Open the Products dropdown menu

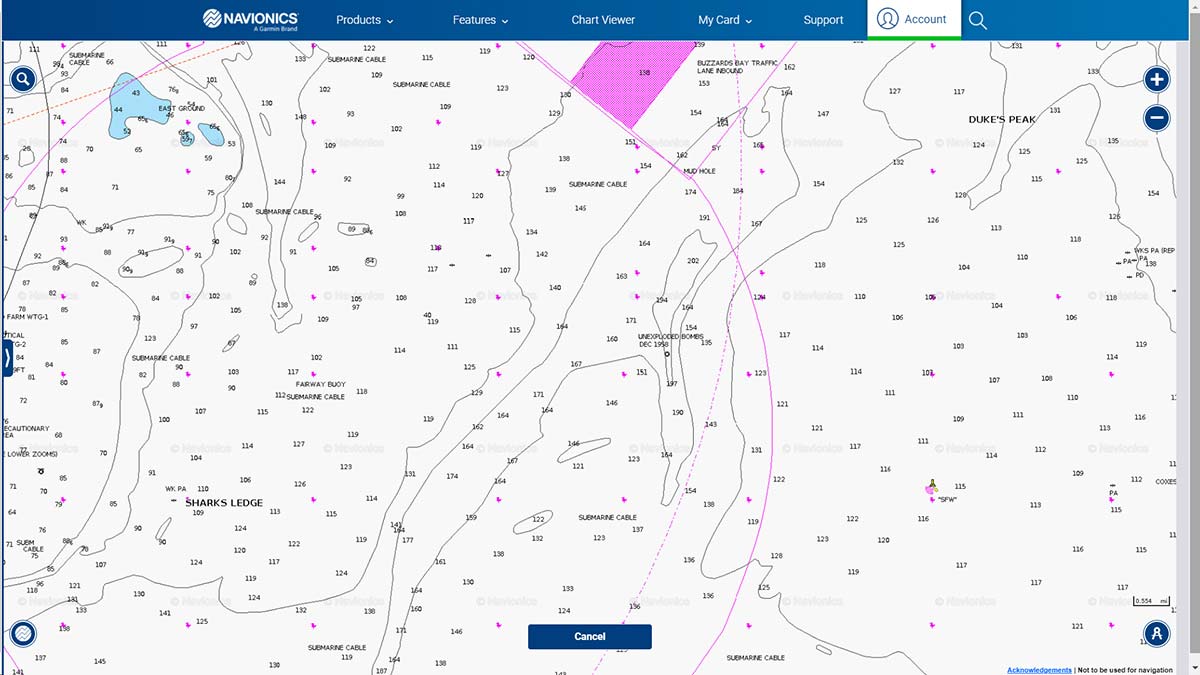click(x=364, y=20)
